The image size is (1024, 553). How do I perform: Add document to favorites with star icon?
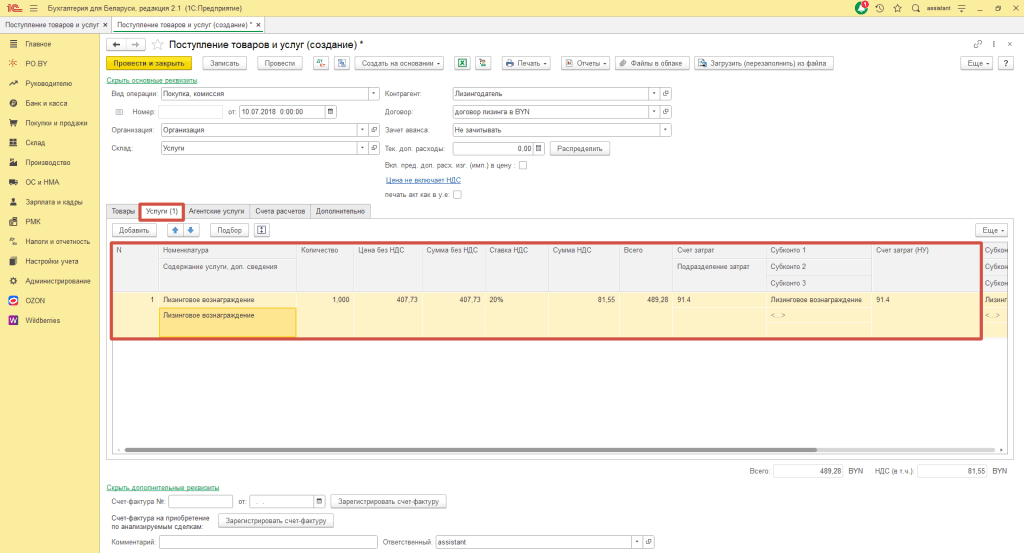[x=157, y=44]
